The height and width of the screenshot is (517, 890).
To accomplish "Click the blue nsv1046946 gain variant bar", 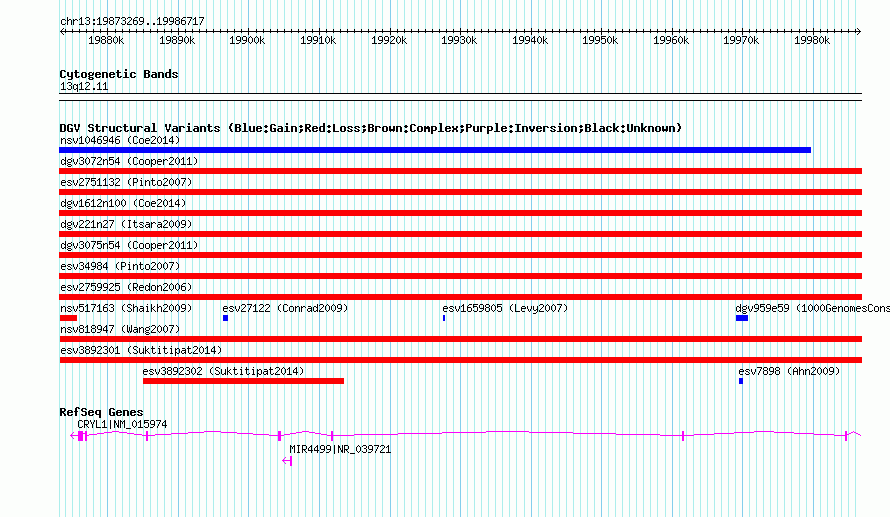I will 435,150.
